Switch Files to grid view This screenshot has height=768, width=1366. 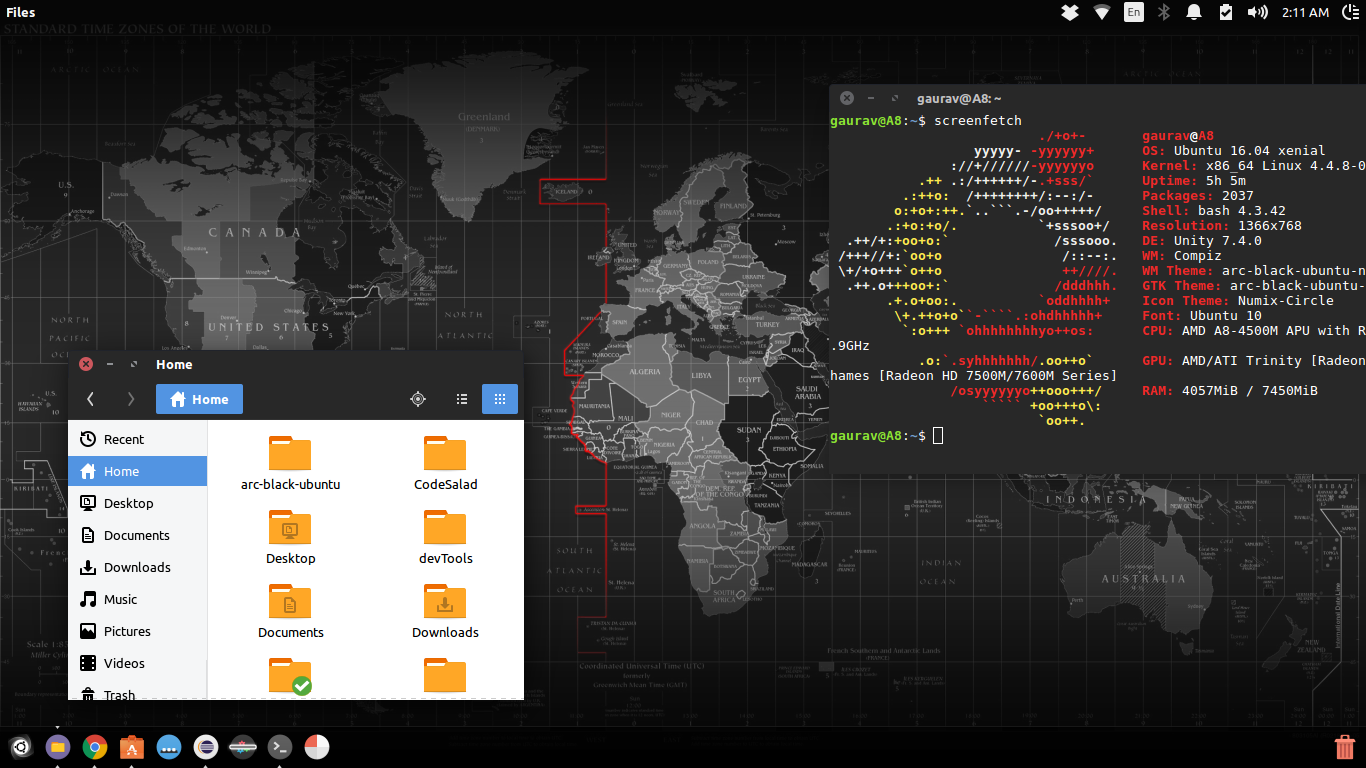499,398
